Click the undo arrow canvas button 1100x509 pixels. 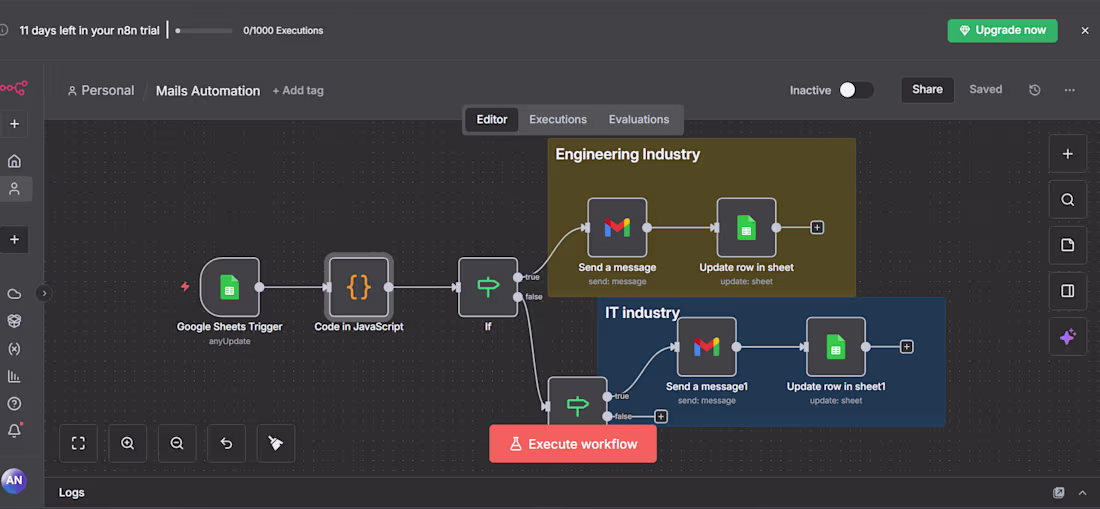click(x=227, y=443)
